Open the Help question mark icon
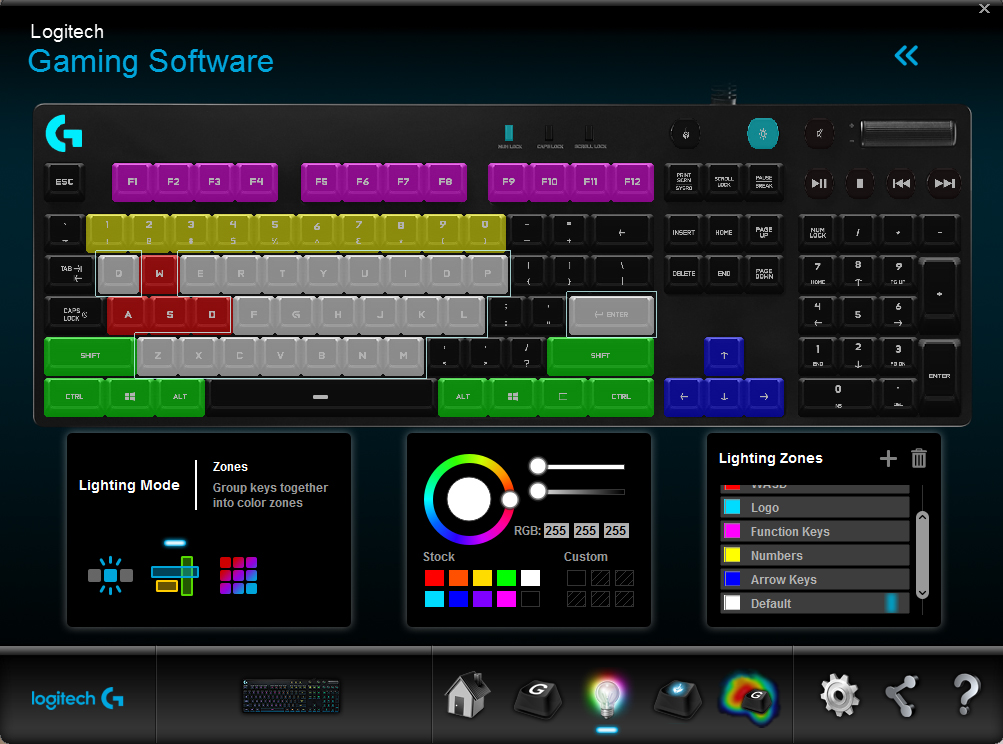This screenshot has width=1003, height=744. pos(966,695)
